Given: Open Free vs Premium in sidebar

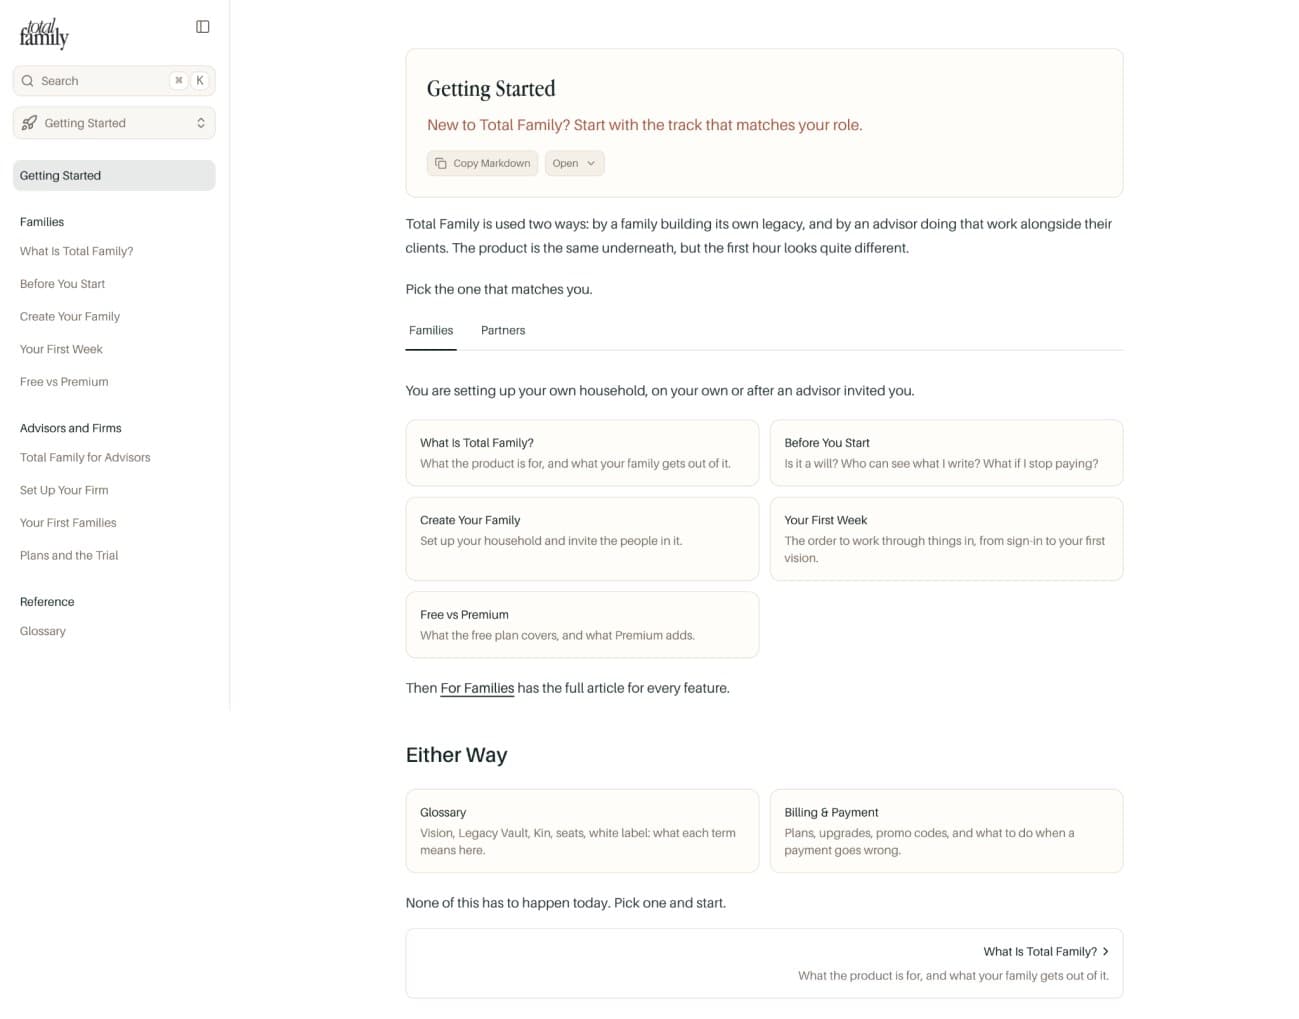Looking at the screenshot, I should (64, 382).
